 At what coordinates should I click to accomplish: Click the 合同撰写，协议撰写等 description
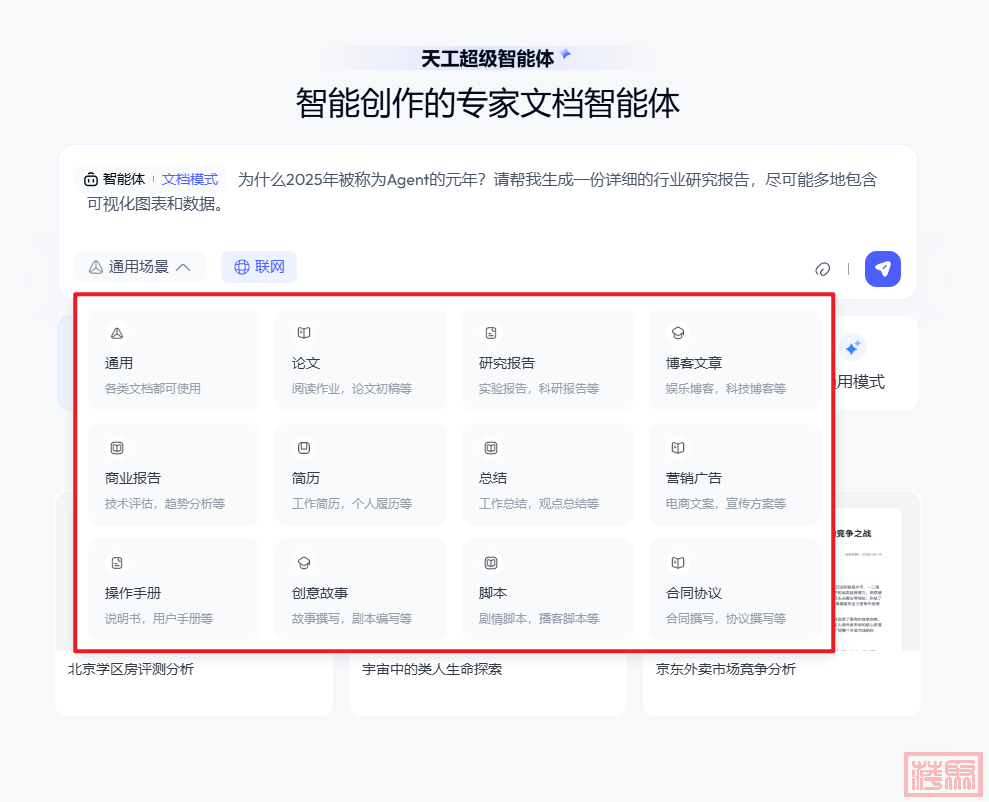click(x=726, y=619)
